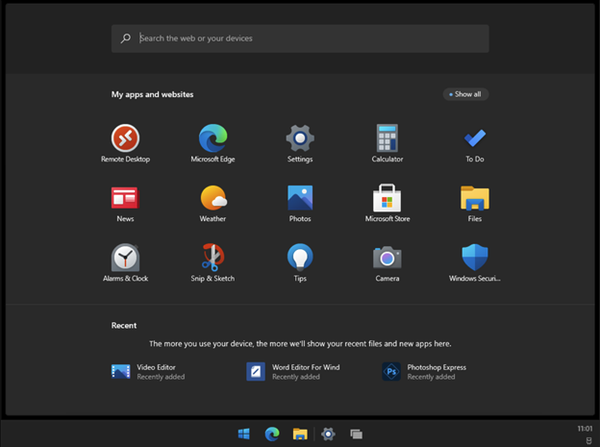Open recently added Video Editor
The width and height of the screenshot is (600, 447).
tap(148, 372)
